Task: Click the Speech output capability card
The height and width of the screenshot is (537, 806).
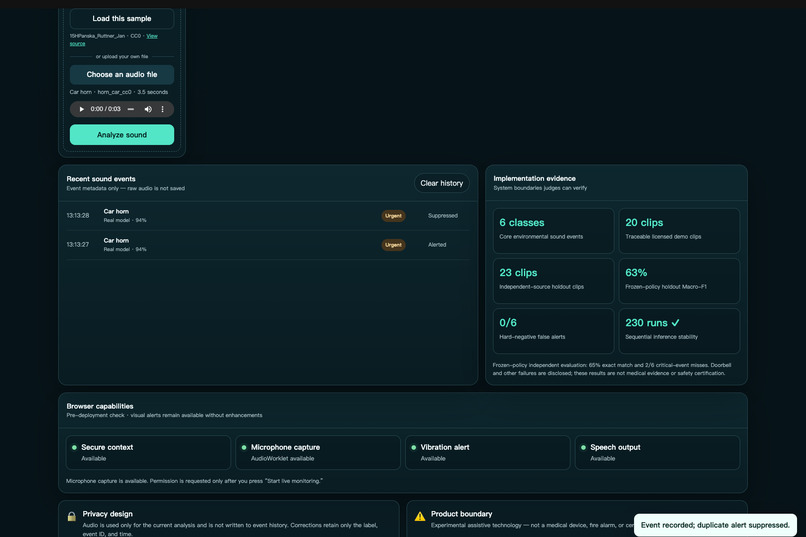Action: coord(657,453)
